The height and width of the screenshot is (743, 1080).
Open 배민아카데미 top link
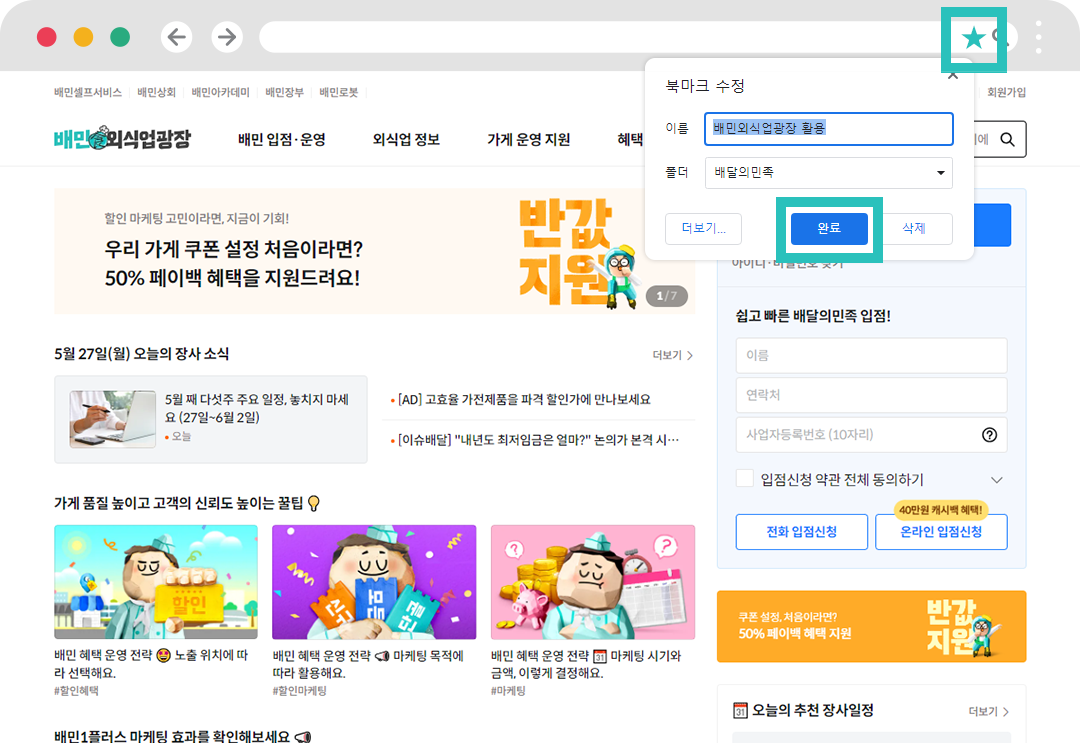click(220, 92)
